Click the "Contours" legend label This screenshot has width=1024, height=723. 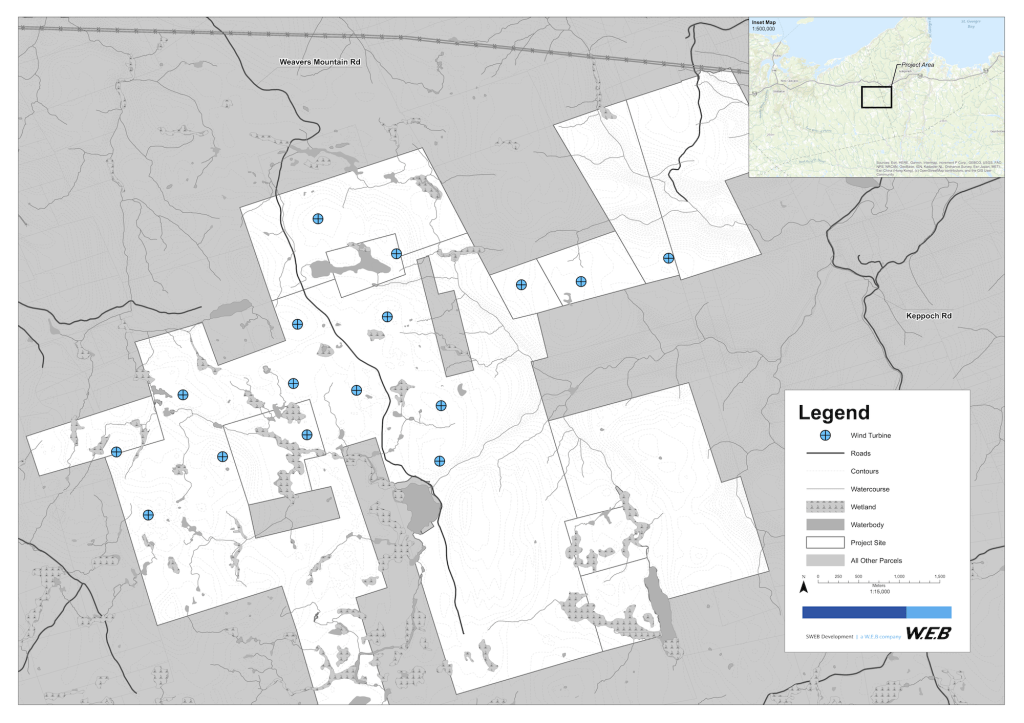(x=864, y=471)
